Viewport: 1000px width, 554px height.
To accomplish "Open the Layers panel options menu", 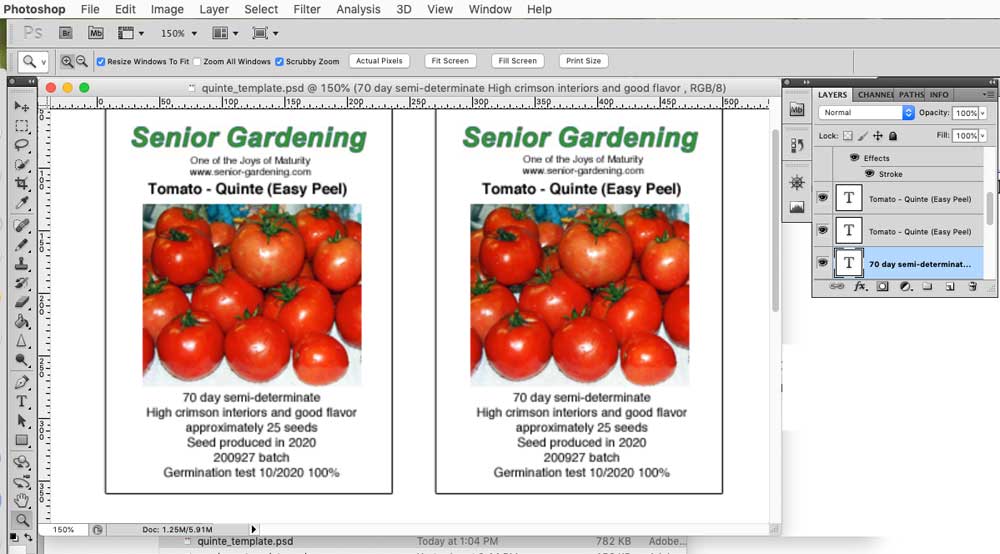I will click(989, 94).
